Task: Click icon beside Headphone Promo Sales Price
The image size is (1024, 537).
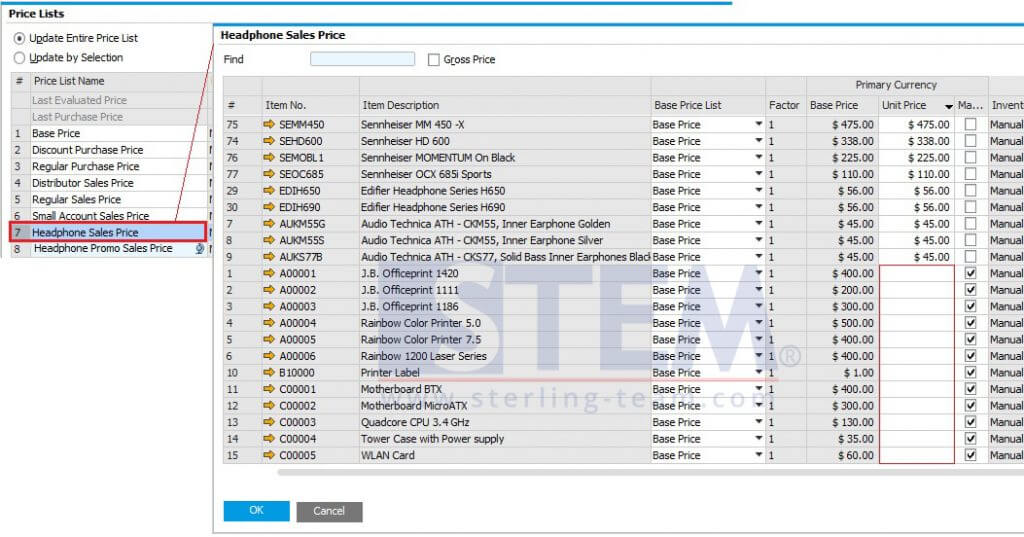Action: pos(200,249)
